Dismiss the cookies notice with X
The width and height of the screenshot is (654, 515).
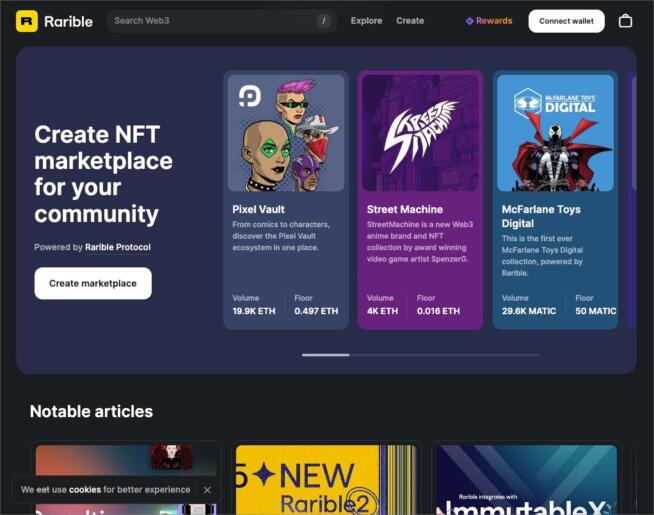click(207, 490)
